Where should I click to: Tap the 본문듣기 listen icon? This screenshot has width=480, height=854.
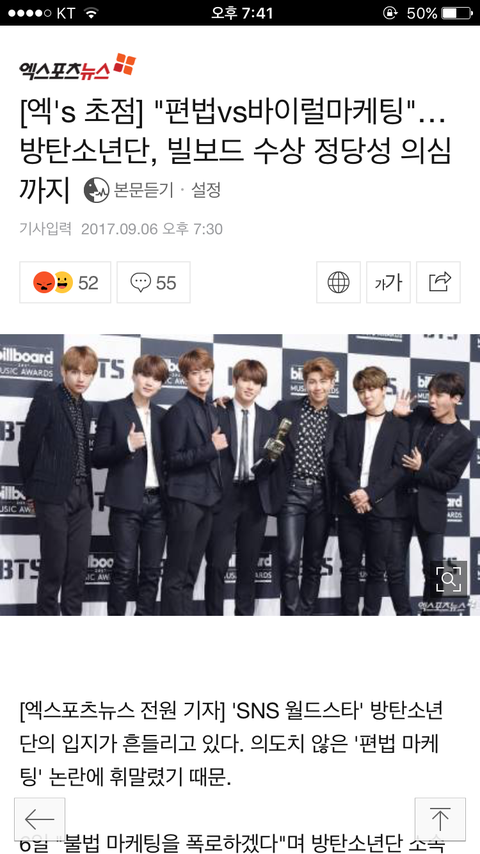(96, 190)
